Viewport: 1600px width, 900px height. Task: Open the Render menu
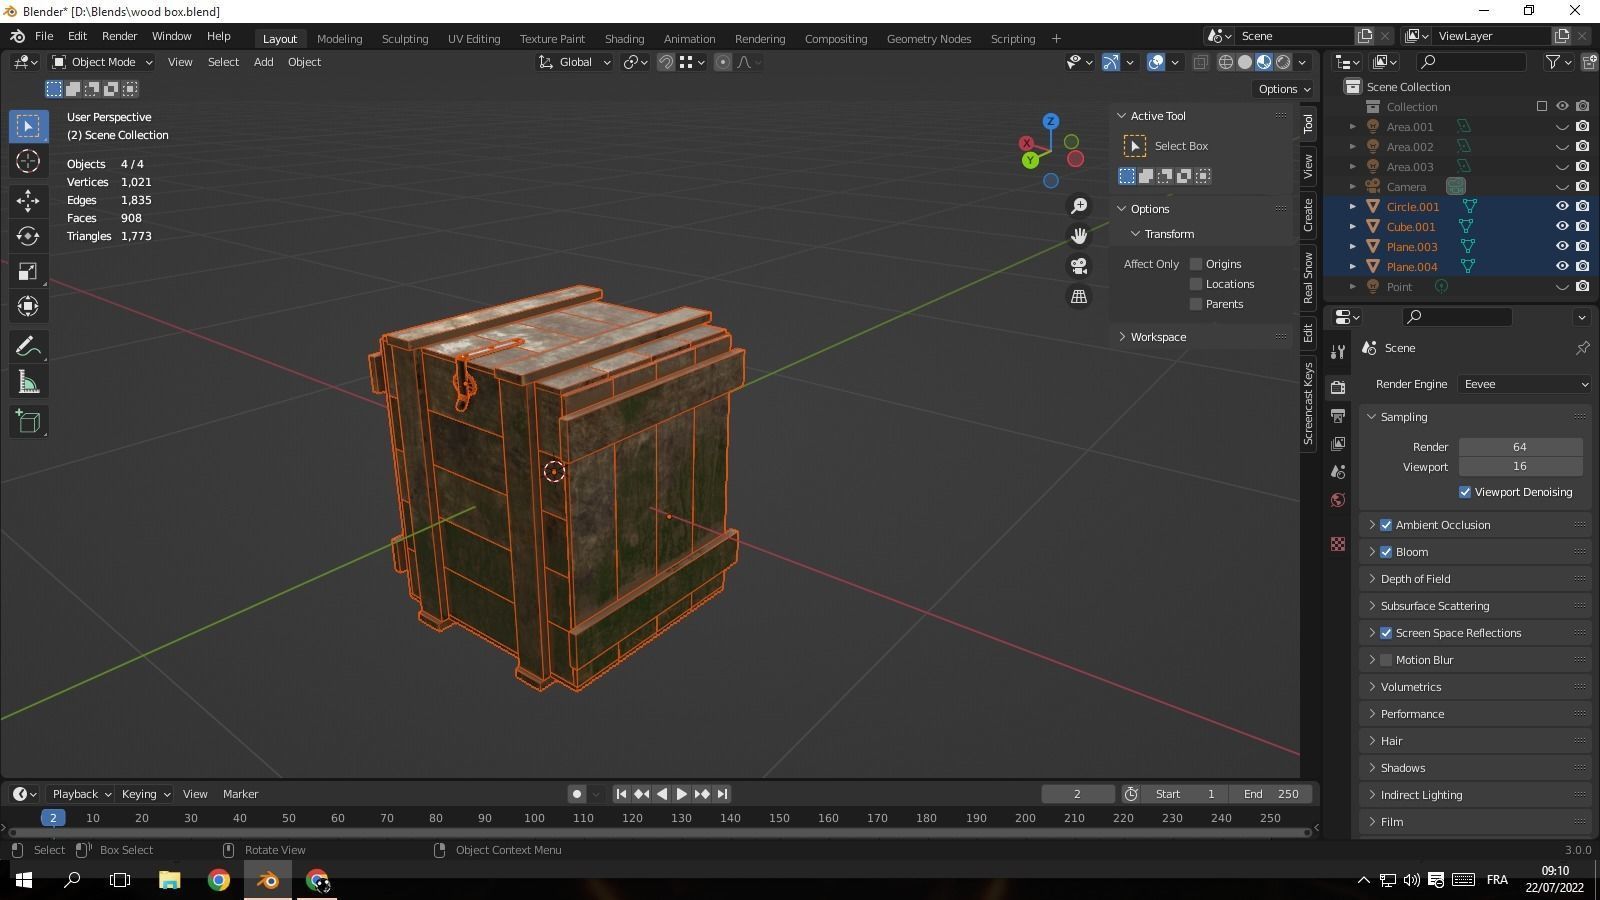119,36
